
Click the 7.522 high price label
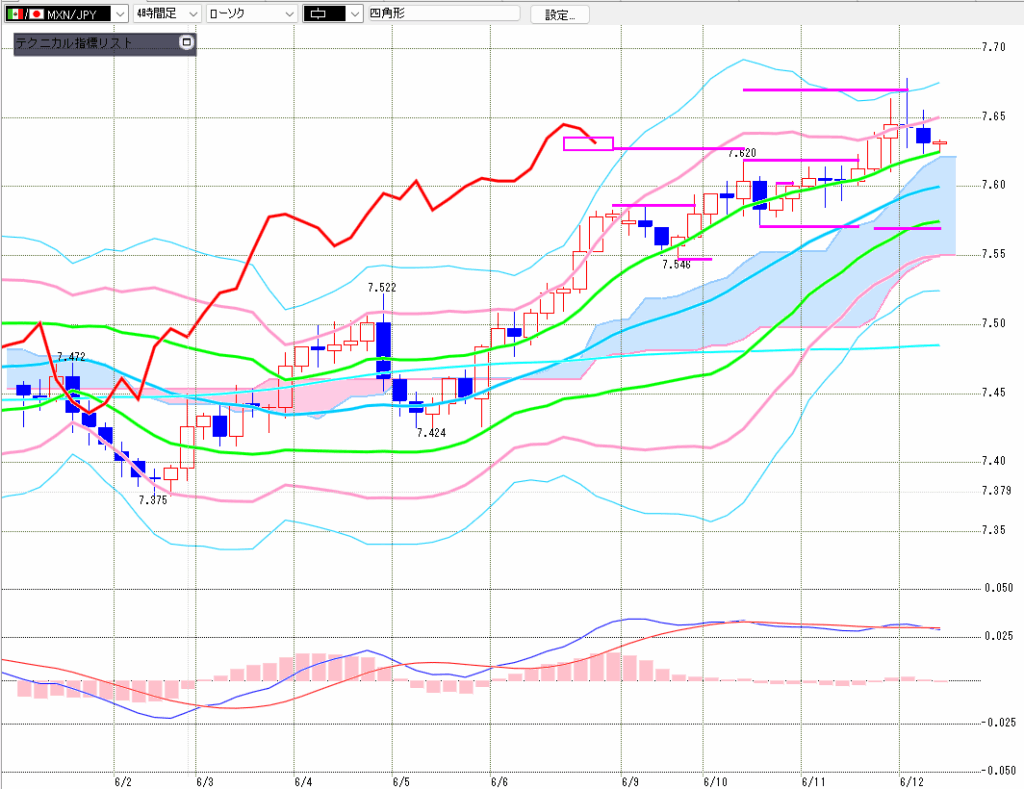point(382,287)
